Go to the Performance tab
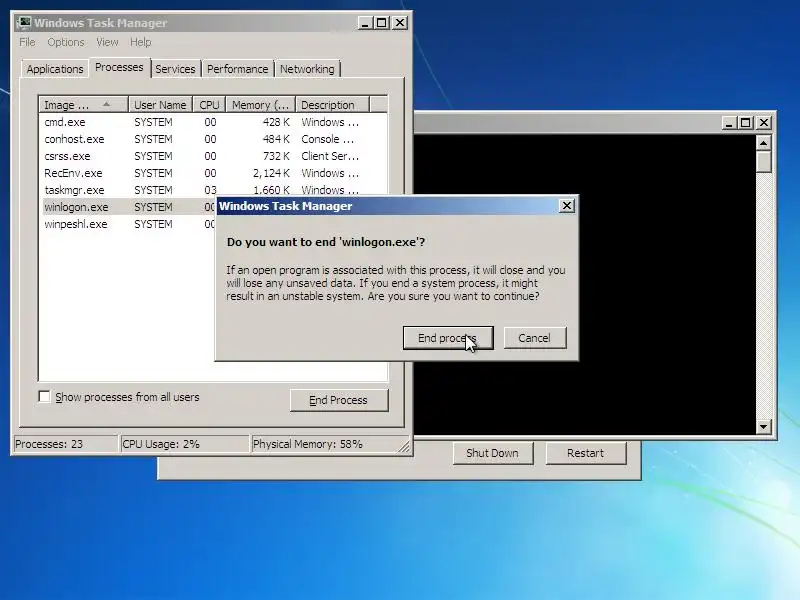 [x=237, y=69]
